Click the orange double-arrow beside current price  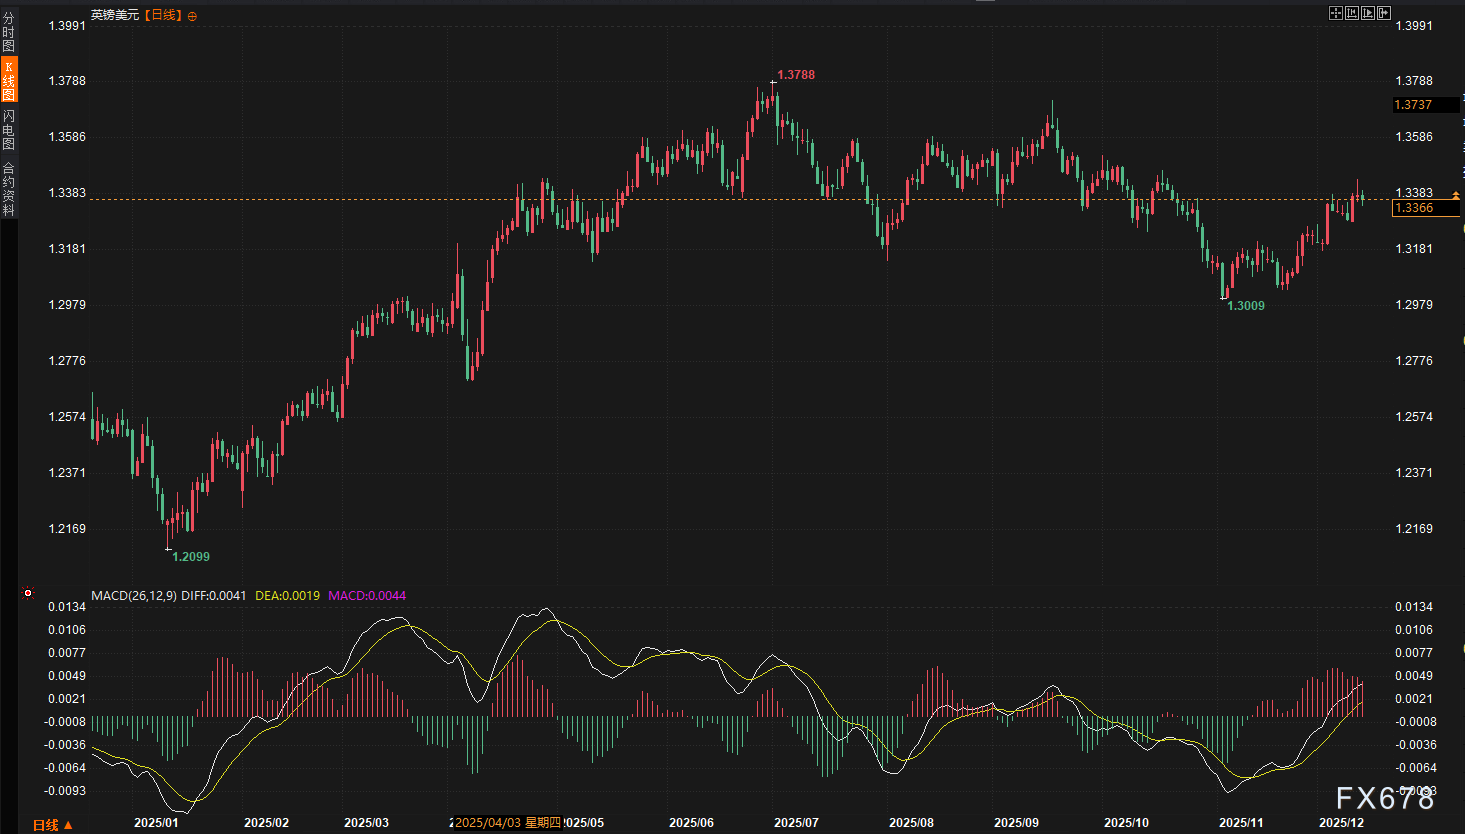click(x=1456, y=196)
